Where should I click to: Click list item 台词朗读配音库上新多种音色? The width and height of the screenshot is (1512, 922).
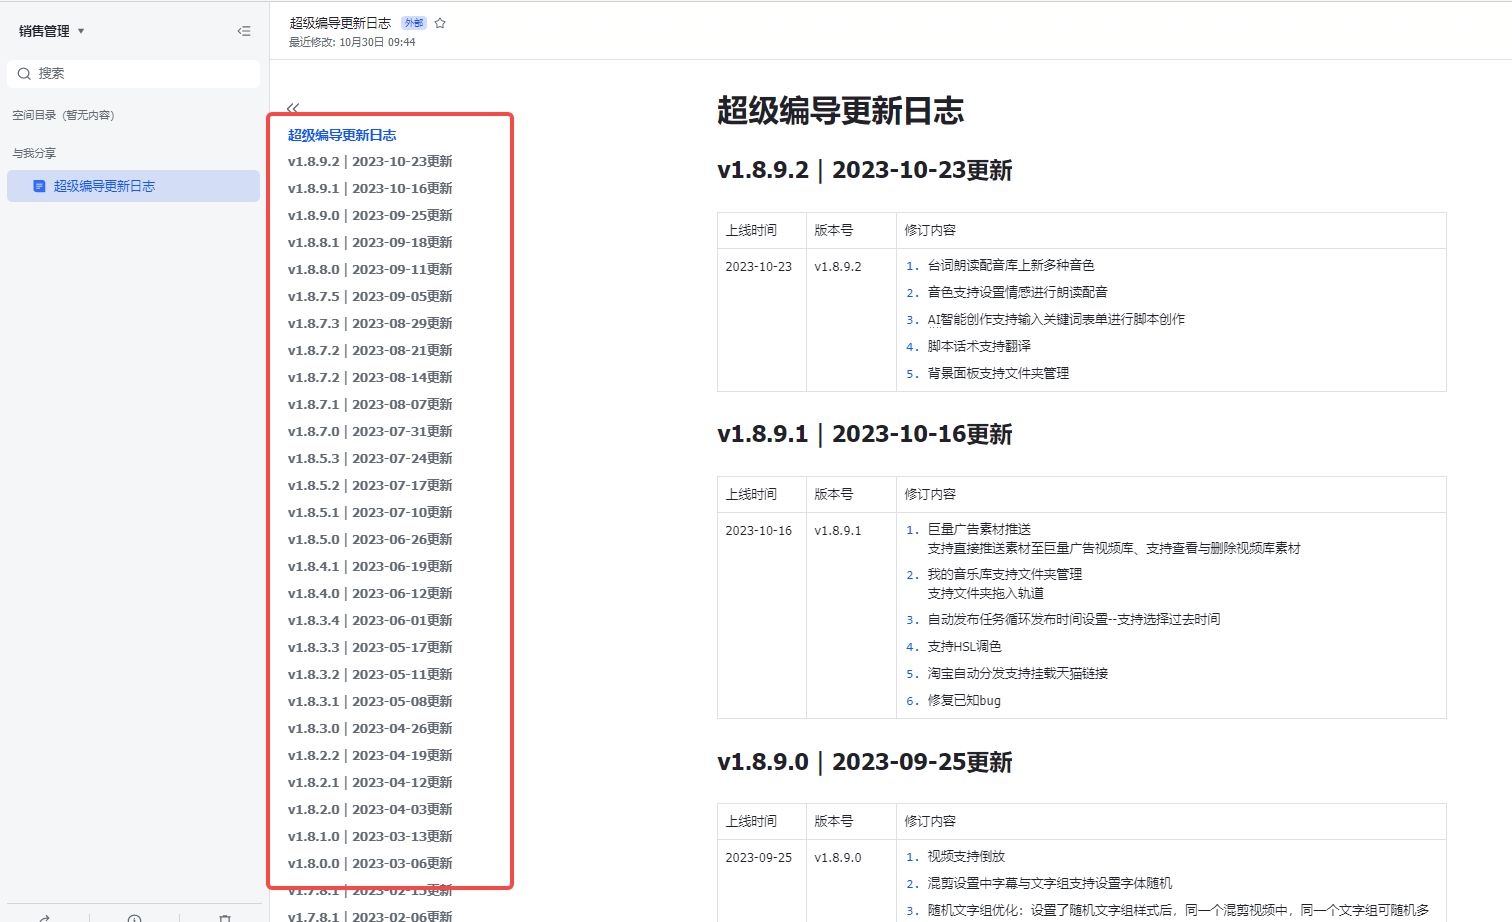(1011, 265)
